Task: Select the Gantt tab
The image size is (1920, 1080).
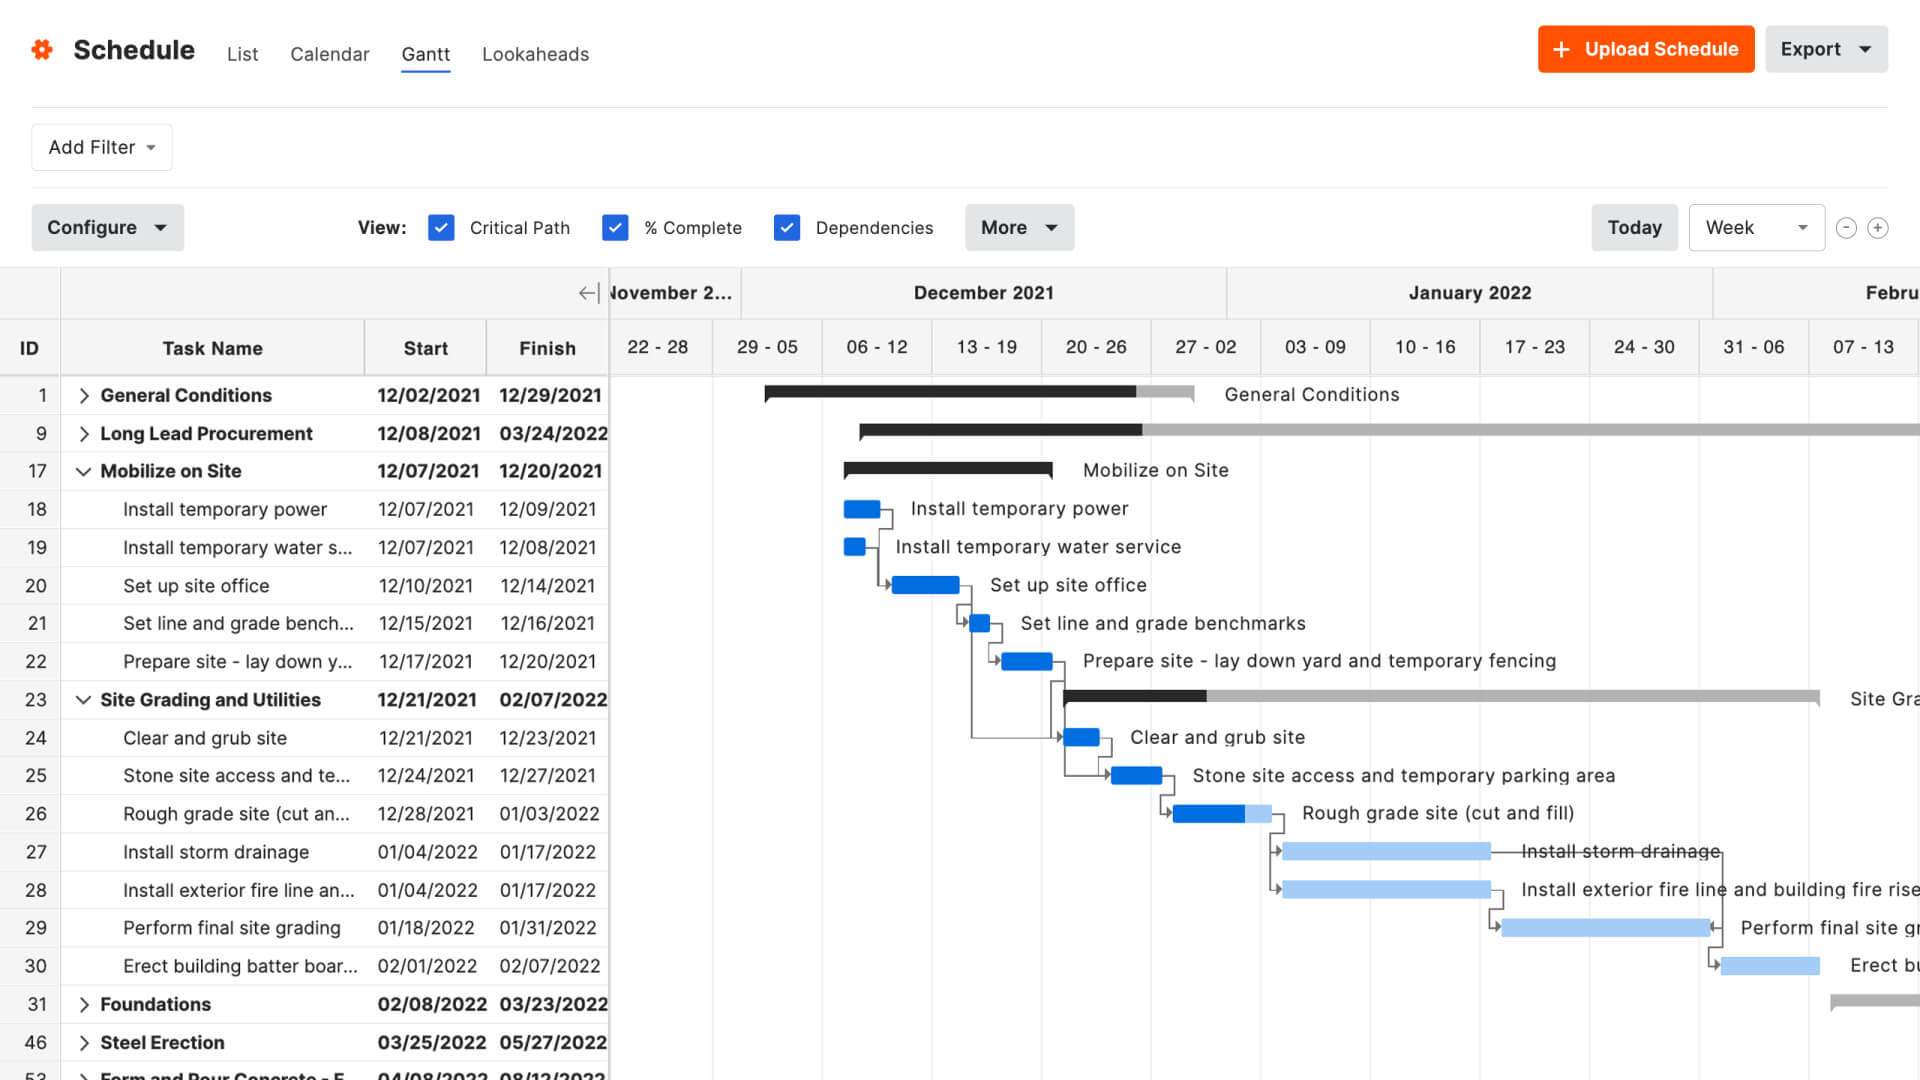Action: coord(425,54)
